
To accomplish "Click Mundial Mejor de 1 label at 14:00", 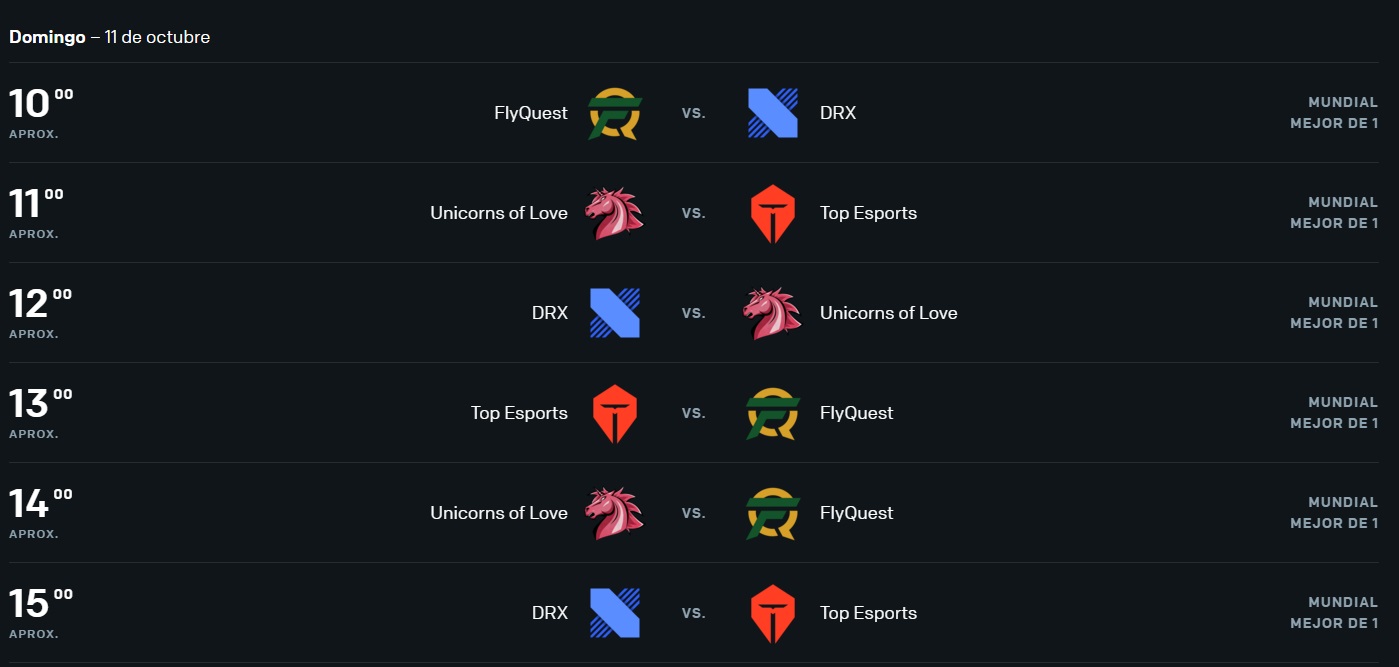I will 1334,513.
